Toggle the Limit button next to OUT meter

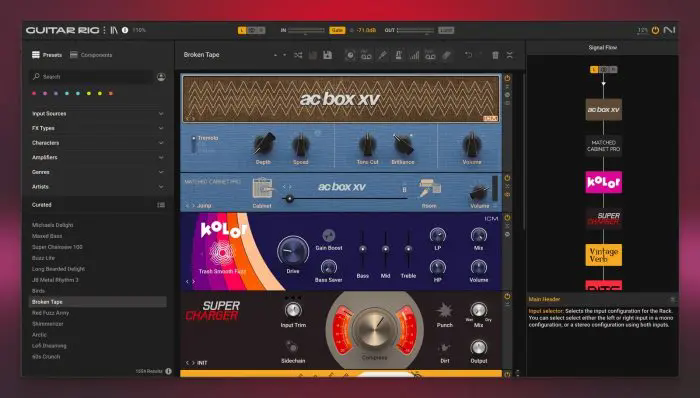pos(446,30)
